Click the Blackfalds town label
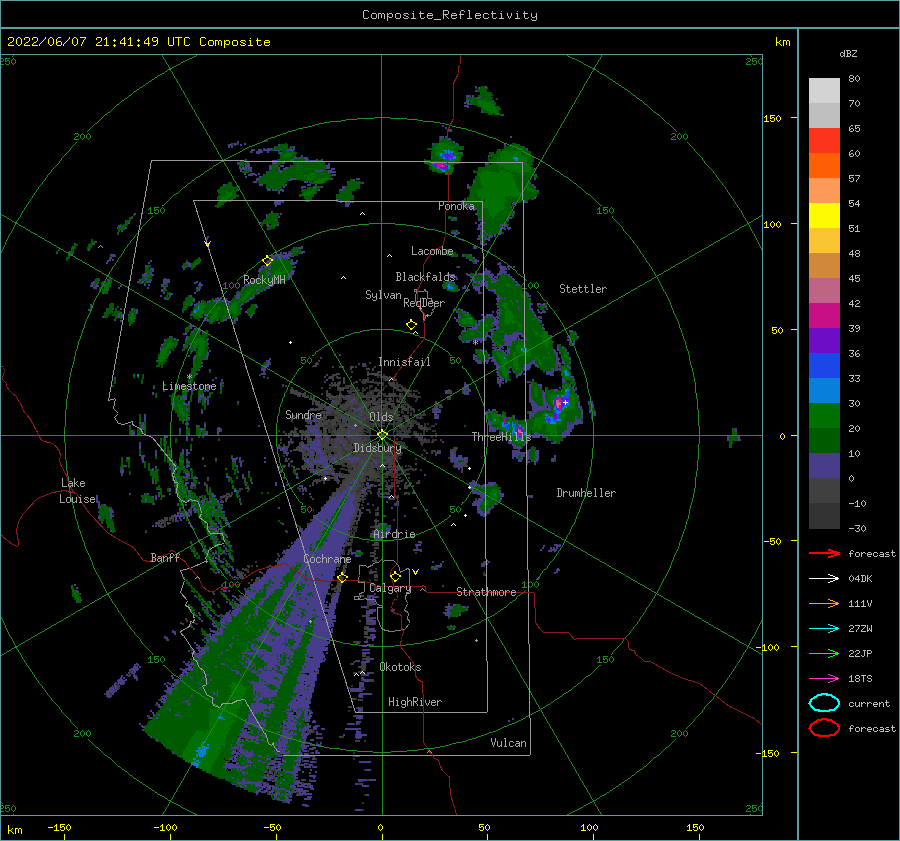The image size is (900, 841). point(425,277)
